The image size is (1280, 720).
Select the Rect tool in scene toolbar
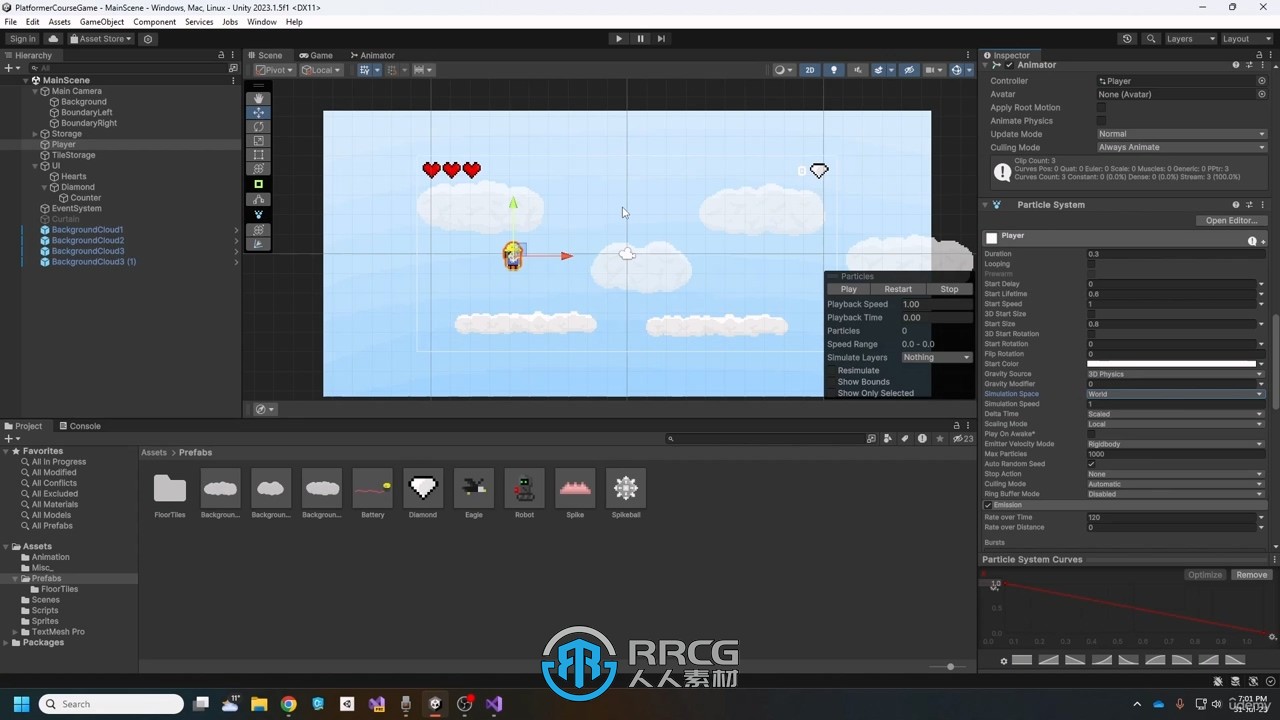[259, 155]
